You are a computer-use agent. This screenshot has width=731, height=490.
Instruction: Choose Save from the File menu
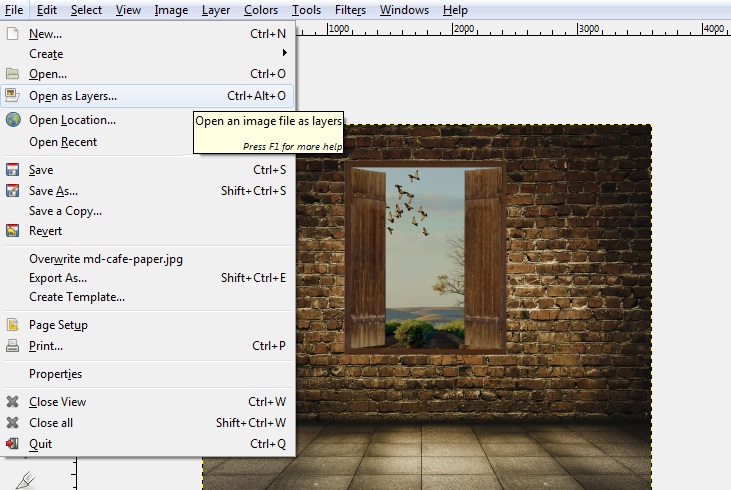click(147, 170)
